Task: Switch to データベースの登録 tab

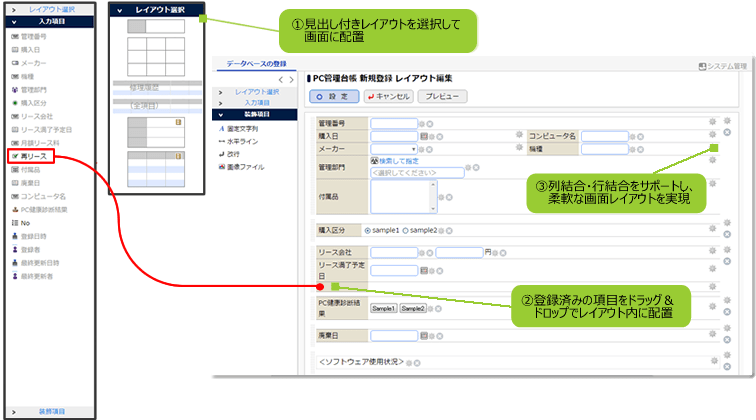Action: 256,64
